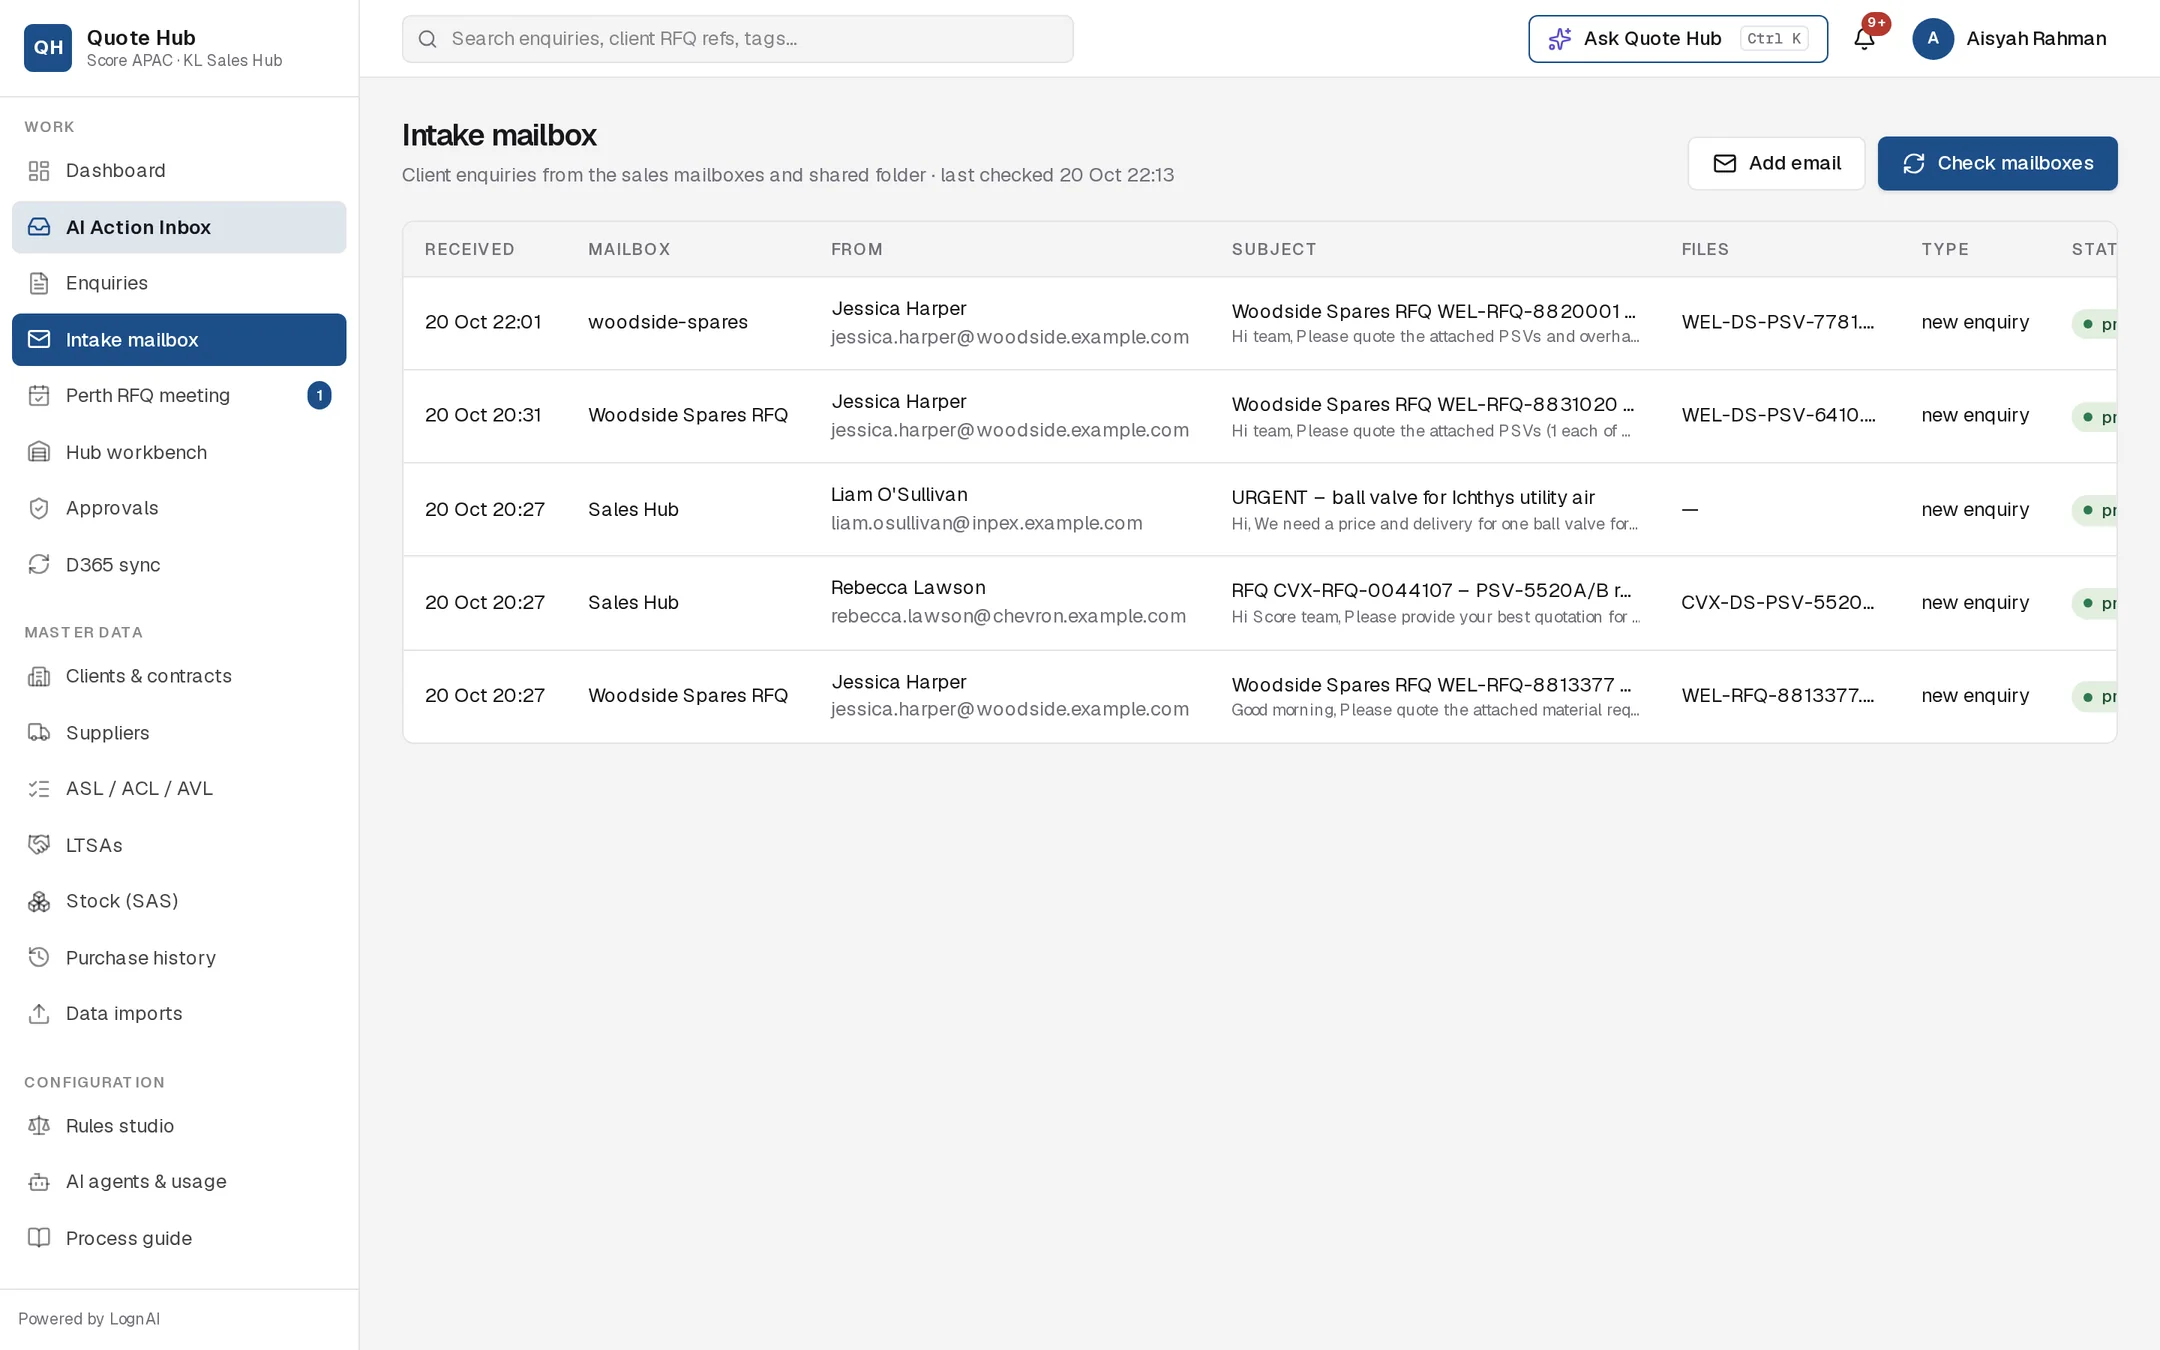The height and width of the screenshot is (1350, 2160).
Task: Focus the search enquiries input field
Action: 737,39
